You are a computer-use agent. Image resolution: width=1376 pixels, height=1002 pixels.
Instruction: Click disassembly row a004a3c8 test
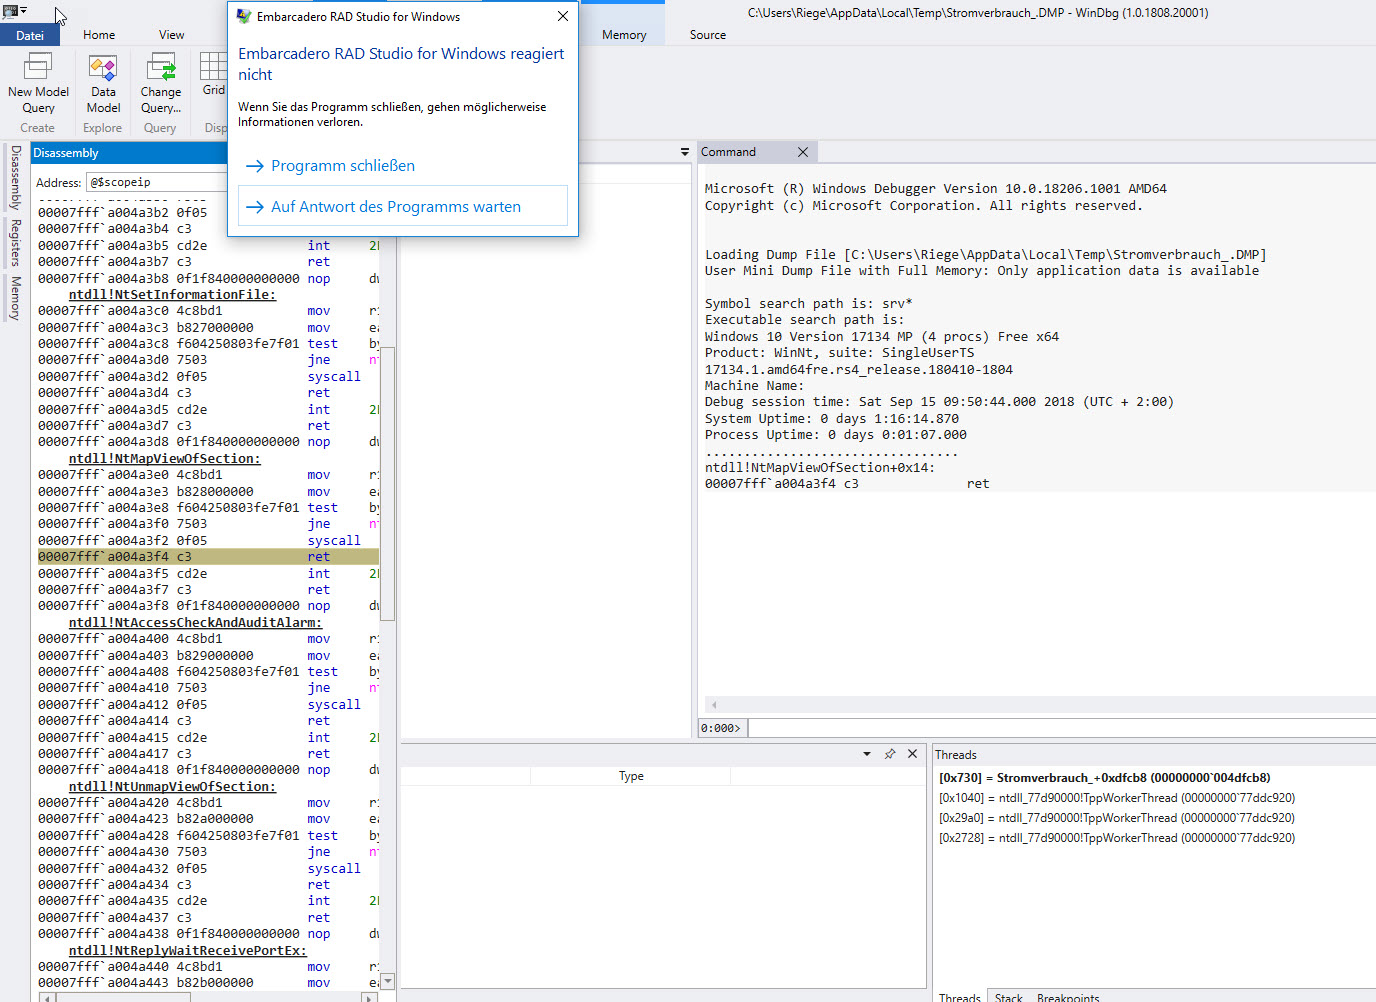coord(208,344)
